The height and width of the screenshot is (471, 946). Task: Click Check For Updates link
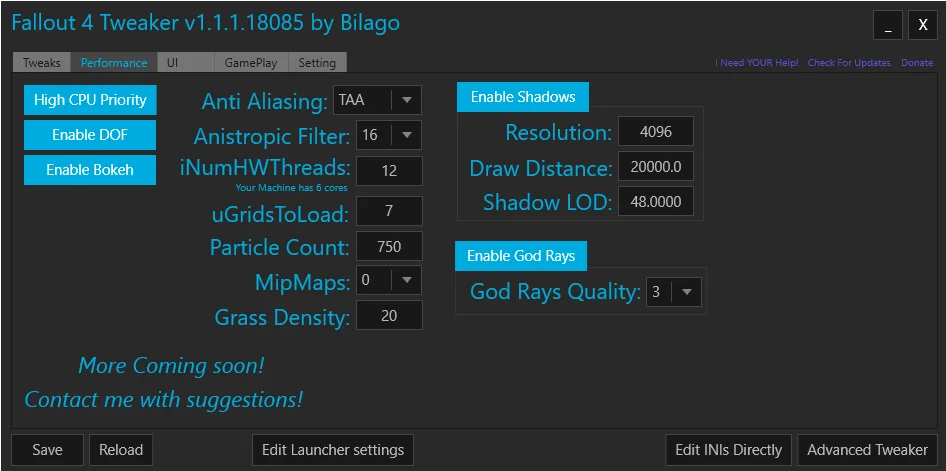pos(849,63)
